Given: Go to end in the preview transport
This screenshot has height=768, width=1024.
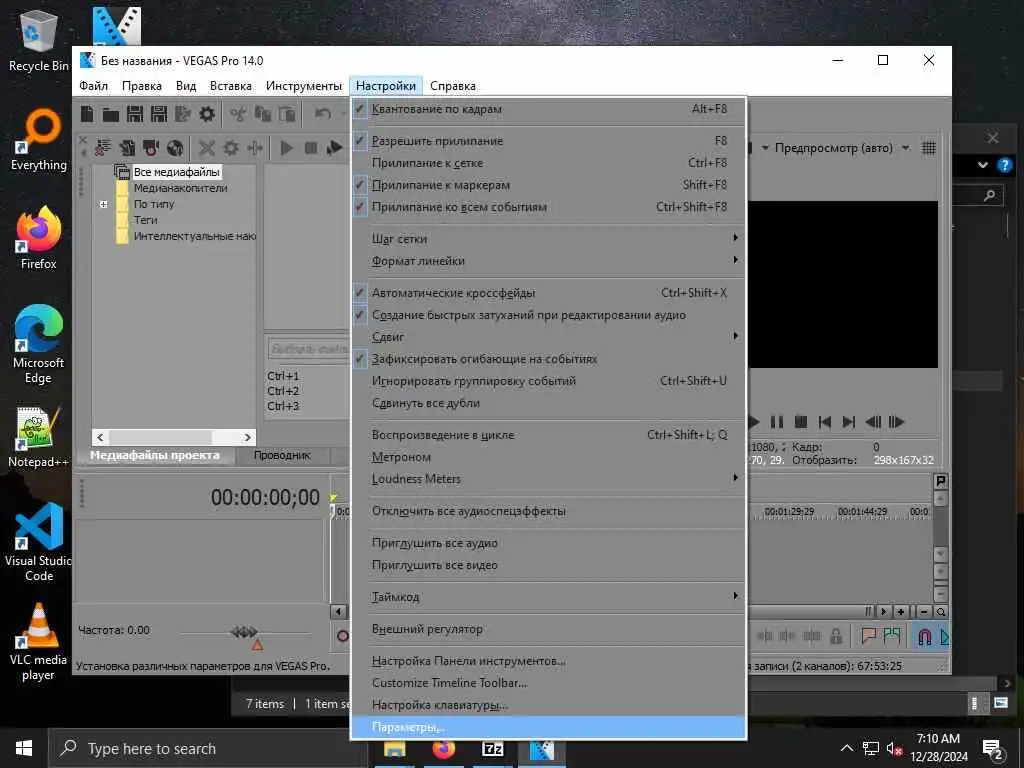Looking at the screenshot, I should click(x=849, y=422).
